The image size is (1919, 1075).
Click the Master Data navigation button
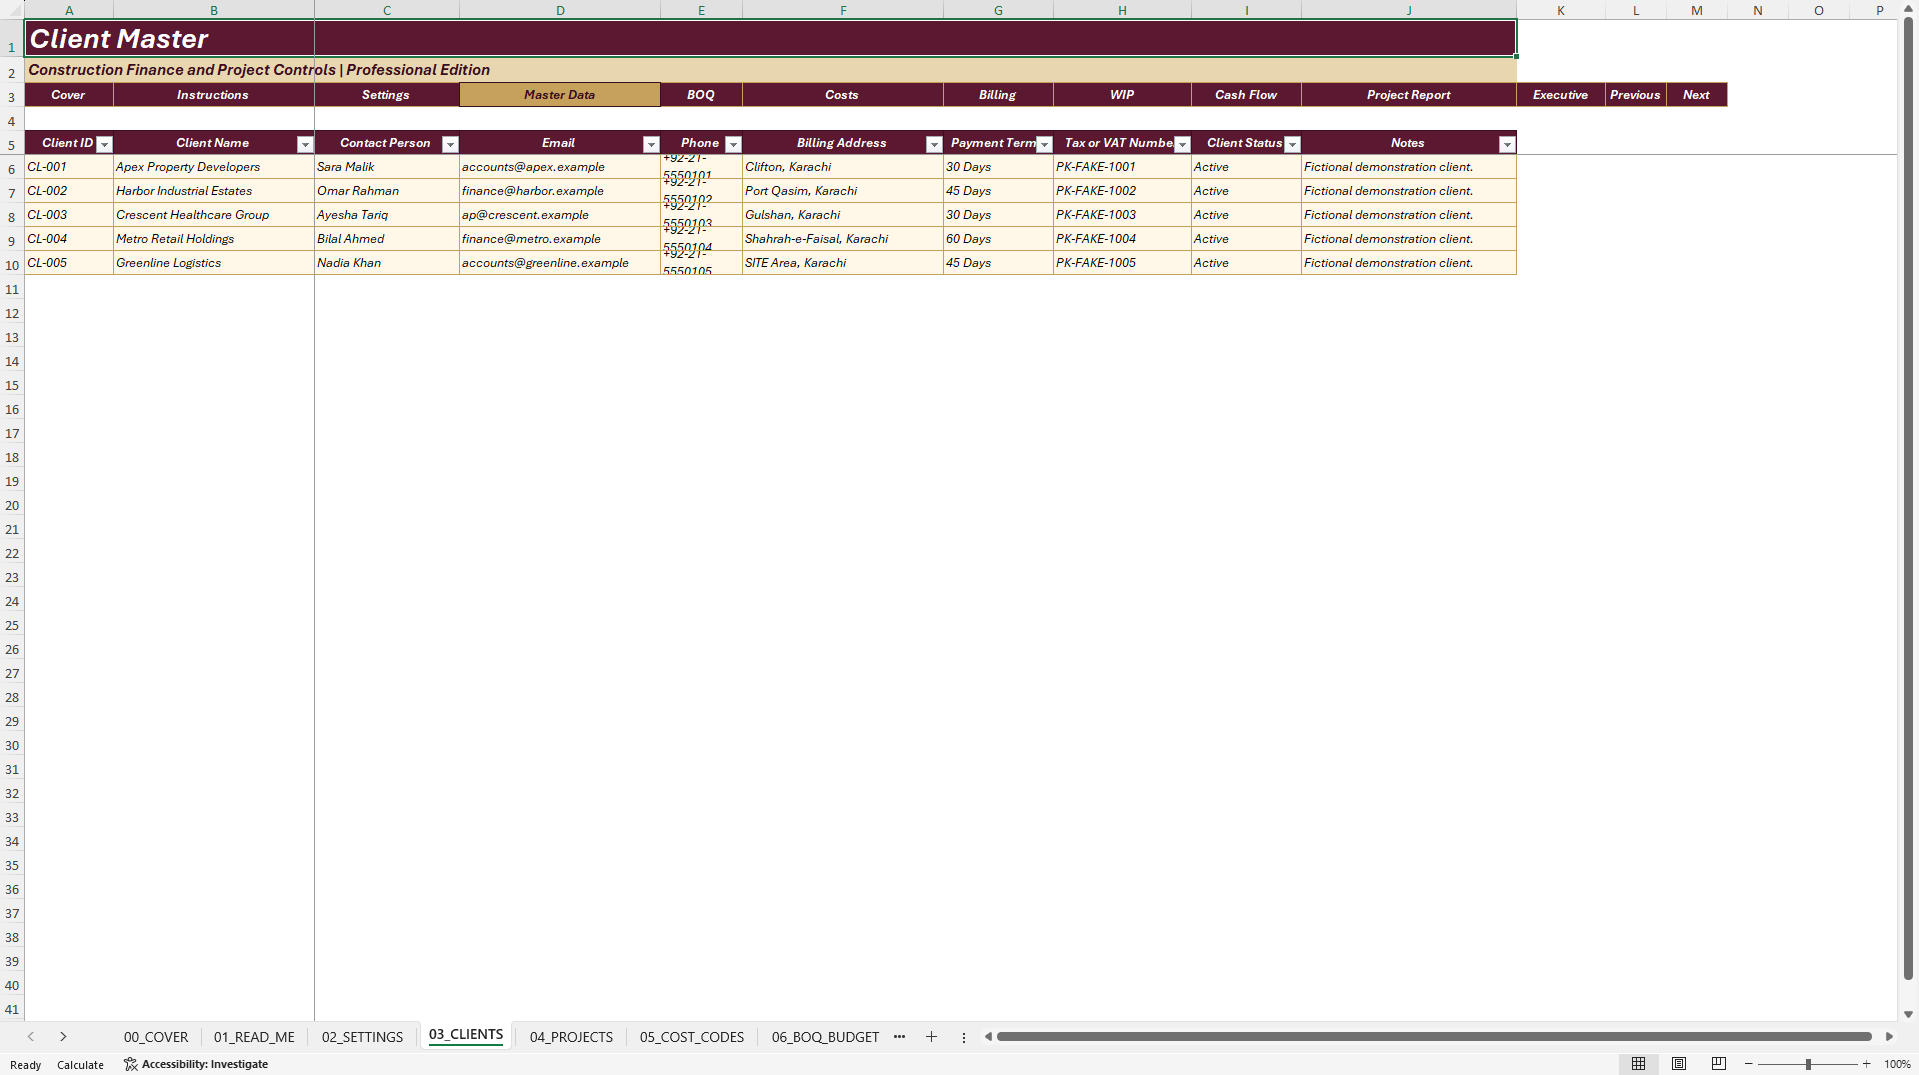tap(560, 95)
